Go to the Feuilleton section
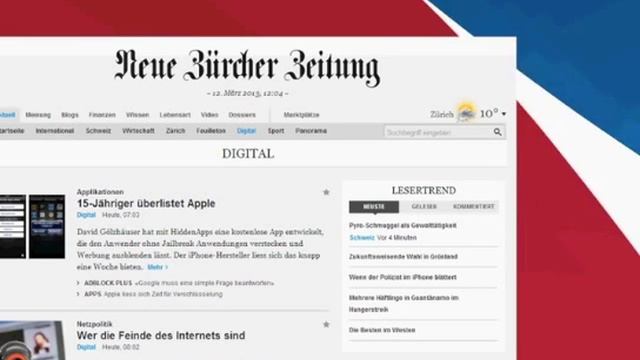The width and height of the screenshot is (640, 360). point(211,131)
